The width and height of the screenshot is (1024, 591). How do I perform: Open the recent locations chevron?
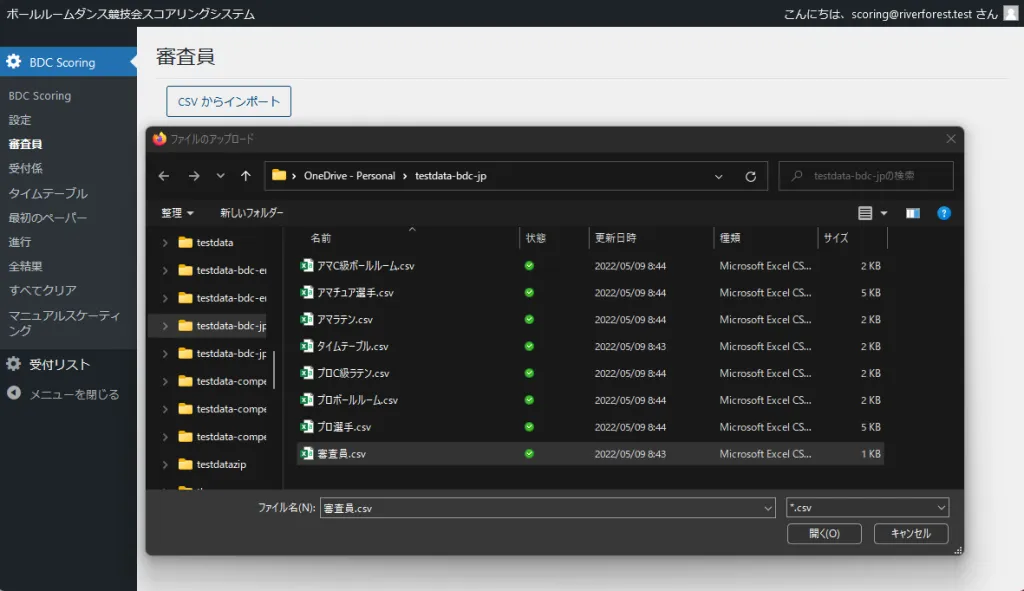coord(220,176)
